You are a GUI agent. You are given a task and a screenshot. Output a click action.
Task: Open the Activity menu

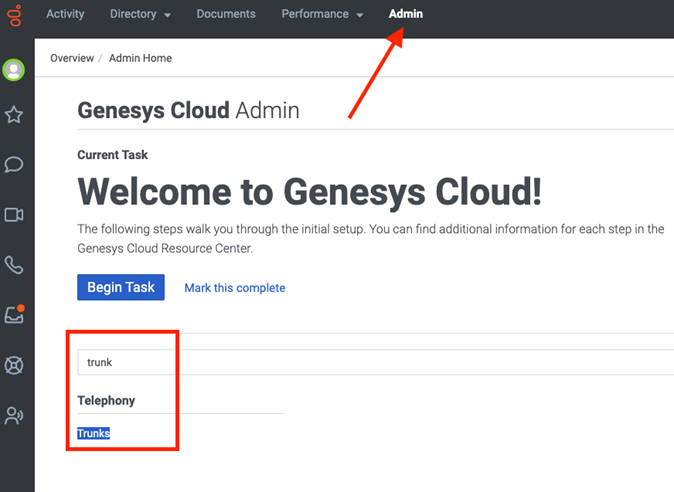(65, 15)
